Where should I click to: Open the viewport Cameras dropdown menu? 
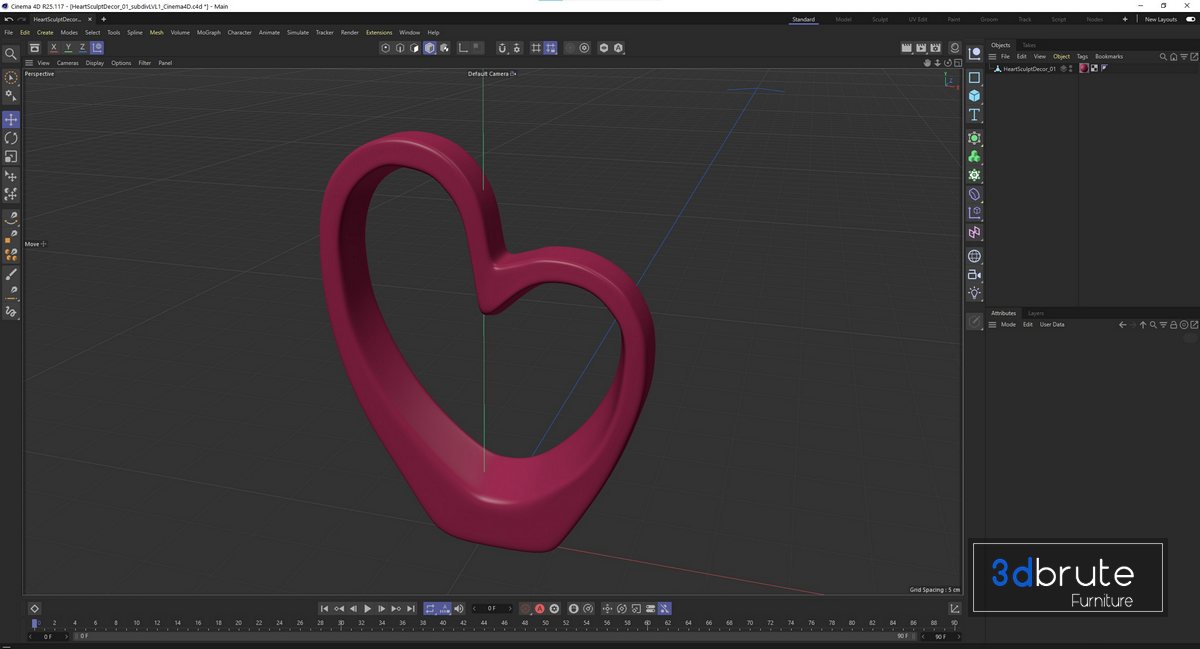pyautogui.click(x=67, y=63)
